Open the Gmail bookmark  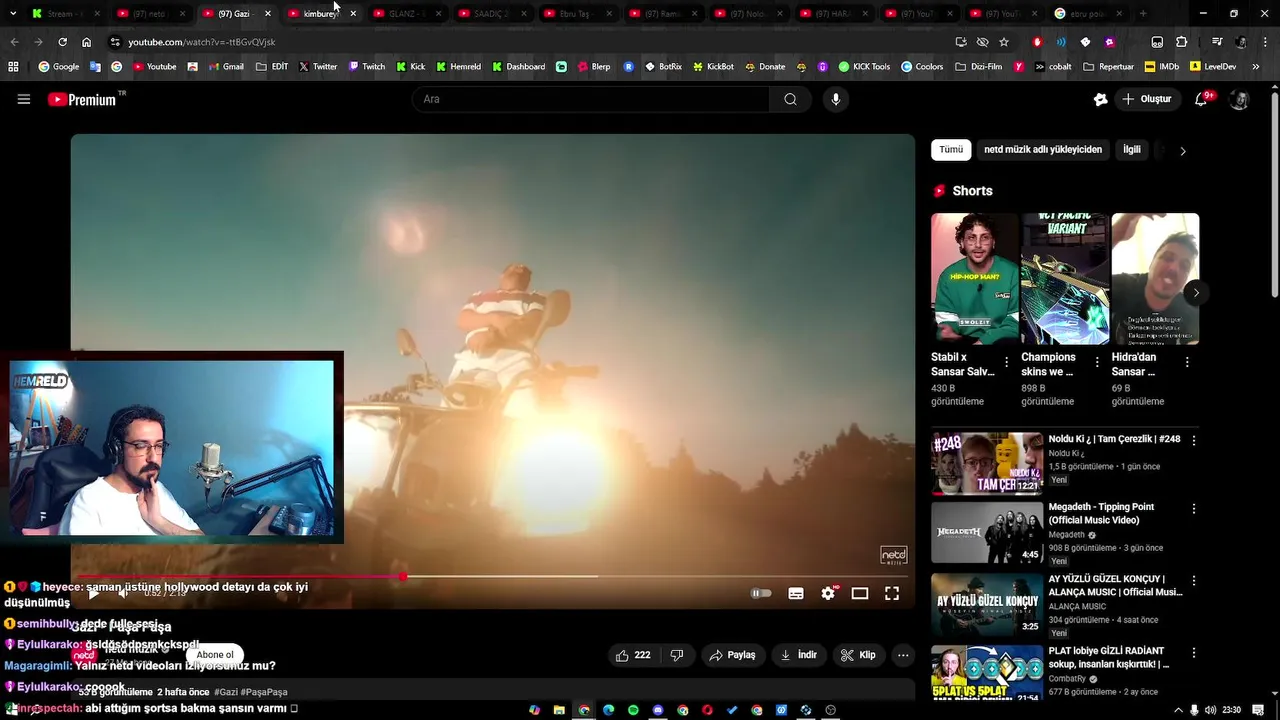[x=225, y=67]
